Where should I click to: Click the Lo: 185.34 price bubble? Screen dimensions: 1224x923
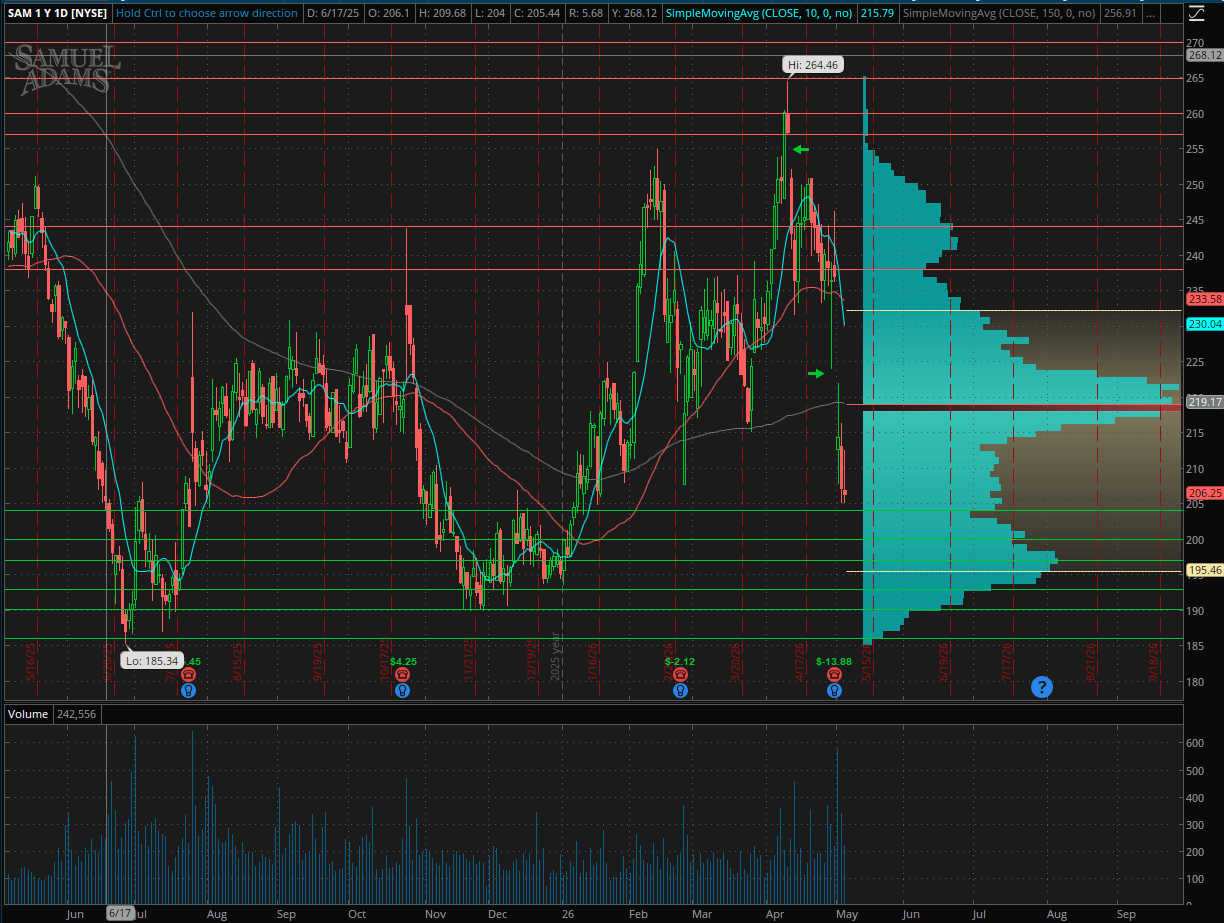150,661
